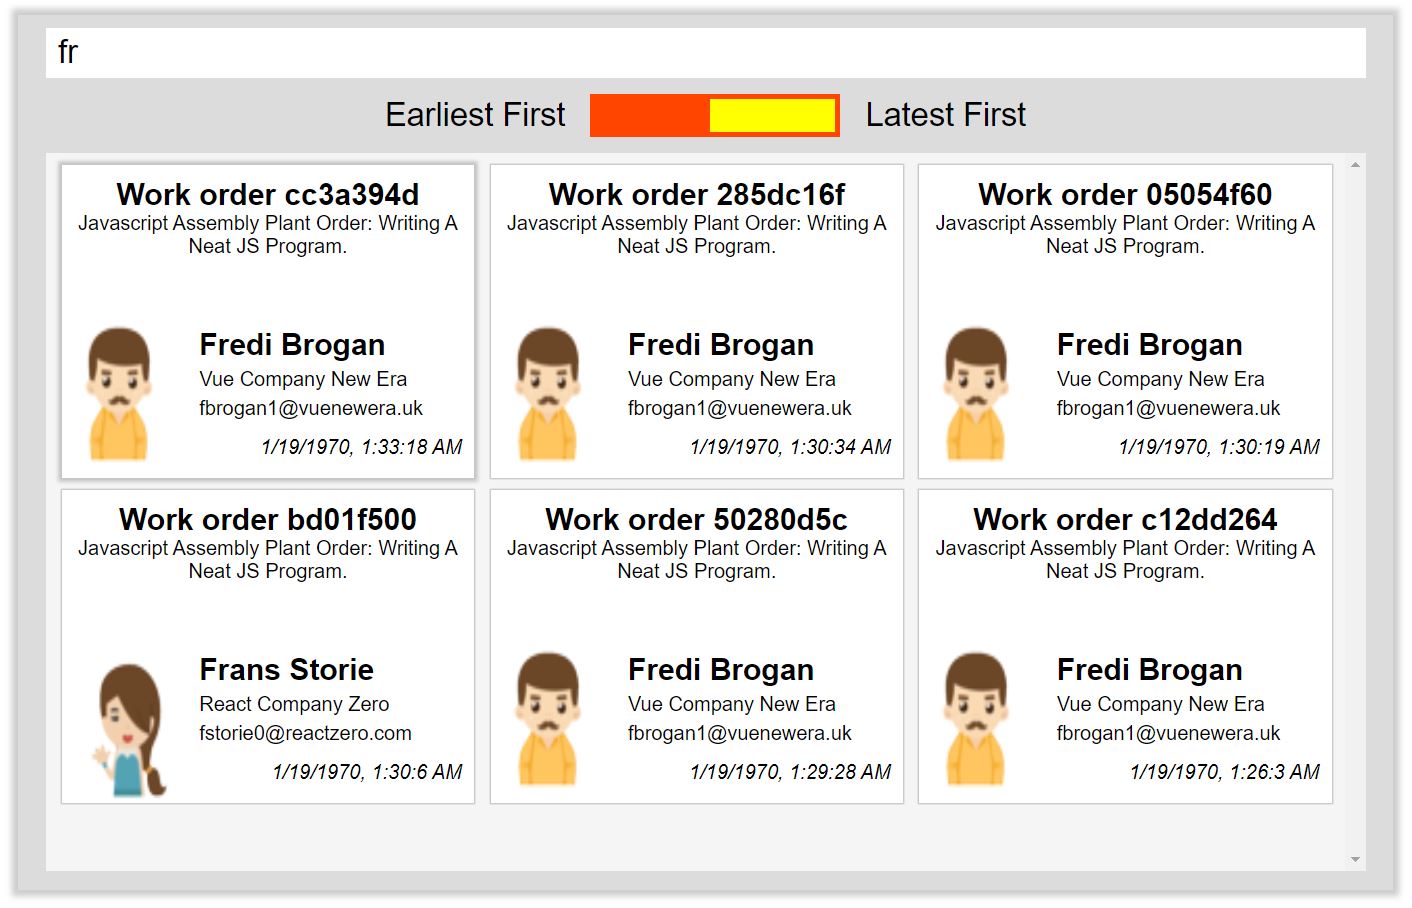The image size is (1412, 908).
Task: Click the Latest First label
Action: point(945,115)
